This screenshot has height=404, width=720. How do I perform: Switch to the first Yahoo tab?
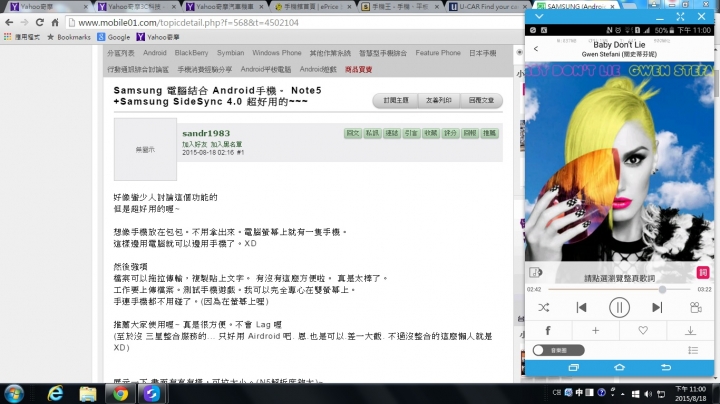click(x=48, y=6)
